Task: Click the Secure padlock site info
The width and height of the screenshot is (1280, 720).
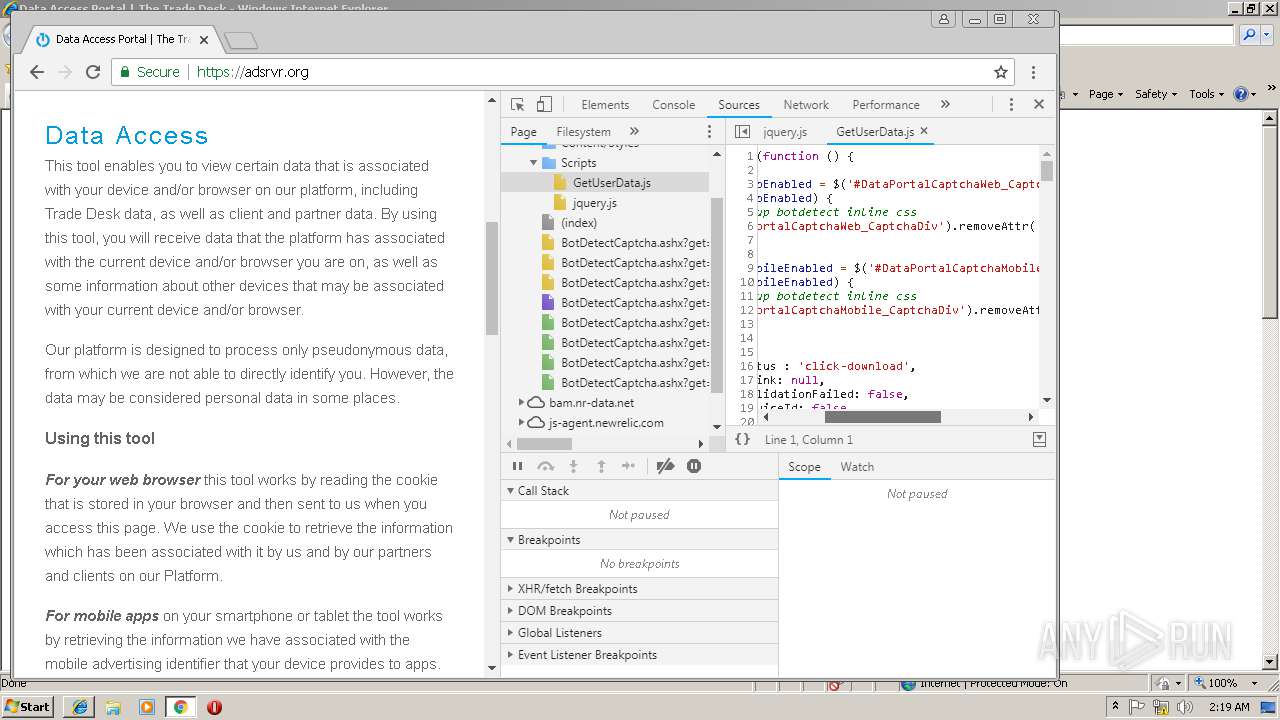Action: pos(150,72)
